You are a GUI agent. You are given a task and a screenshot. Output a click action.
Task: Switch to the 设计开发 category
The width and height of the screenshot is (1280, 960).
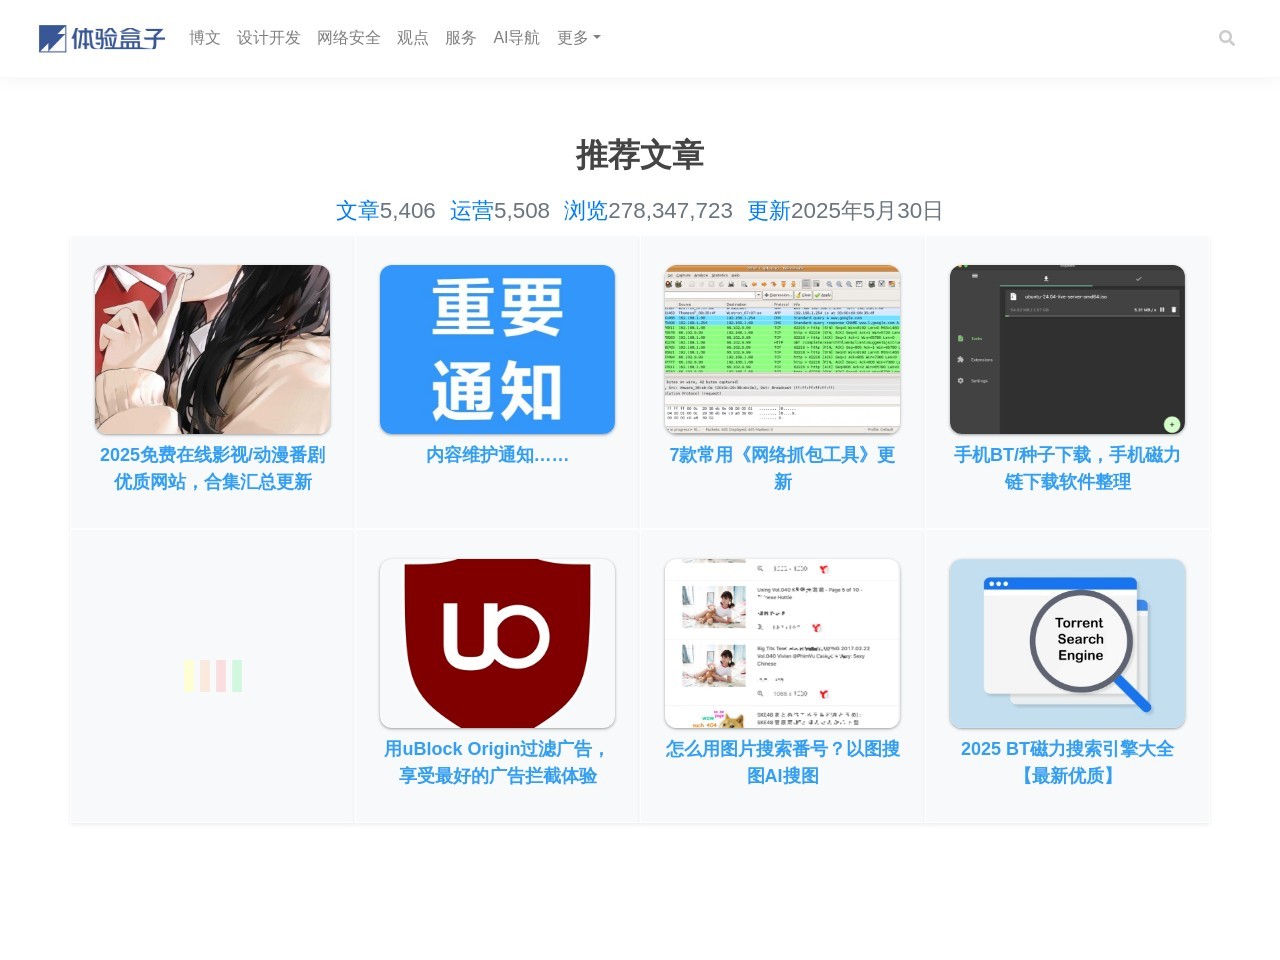tap(267, 38)
